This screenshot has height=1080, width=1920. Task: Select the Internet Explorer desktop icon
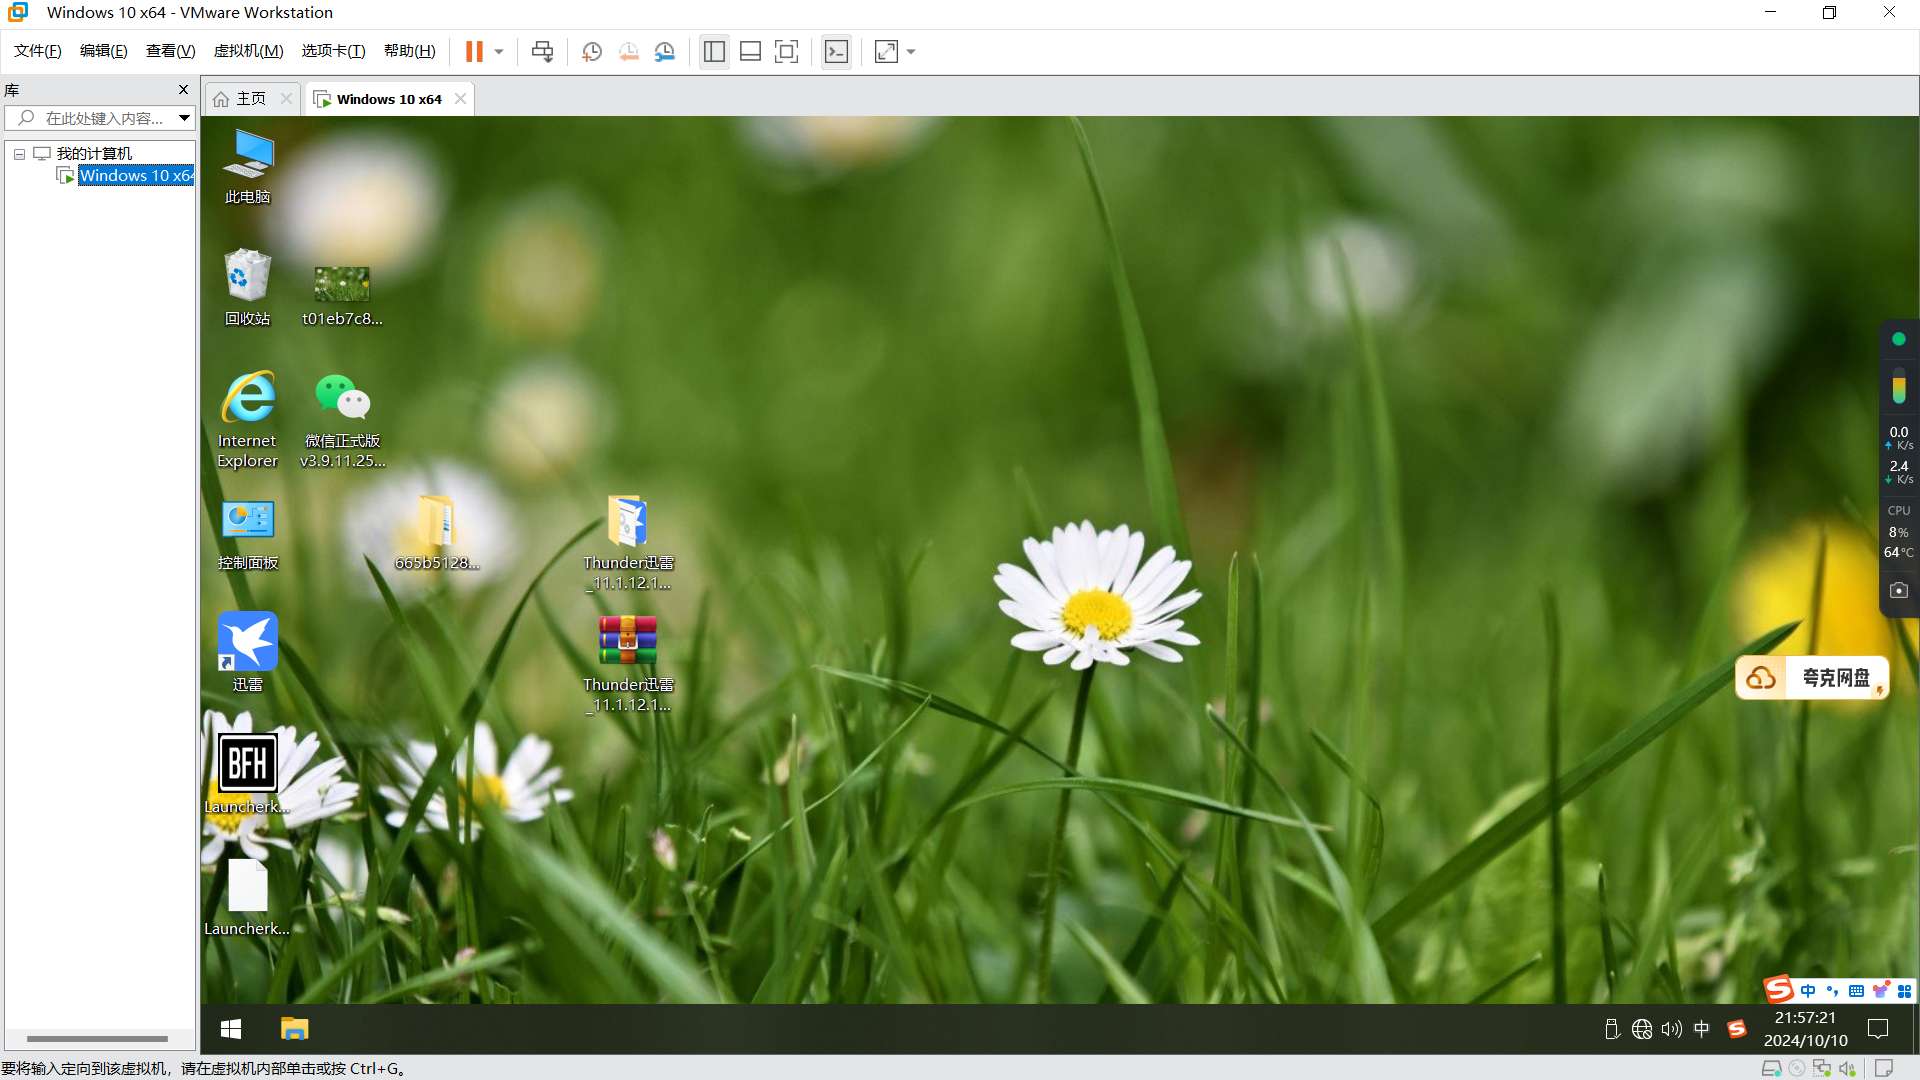click(247, 420)
